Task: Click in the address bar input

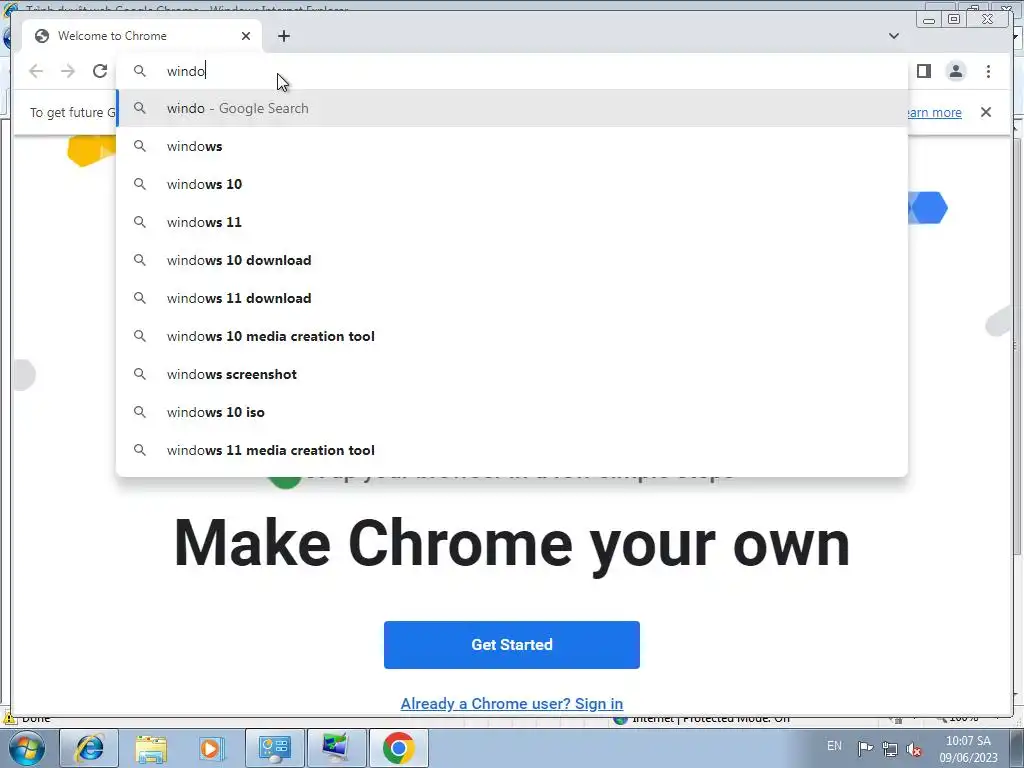Action: 512,71
